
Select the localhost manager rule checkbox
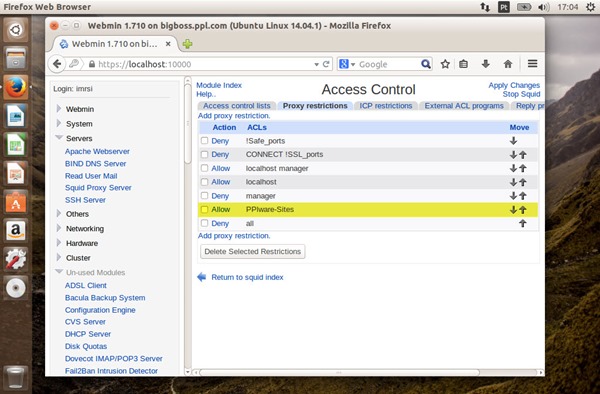(204, 168)
